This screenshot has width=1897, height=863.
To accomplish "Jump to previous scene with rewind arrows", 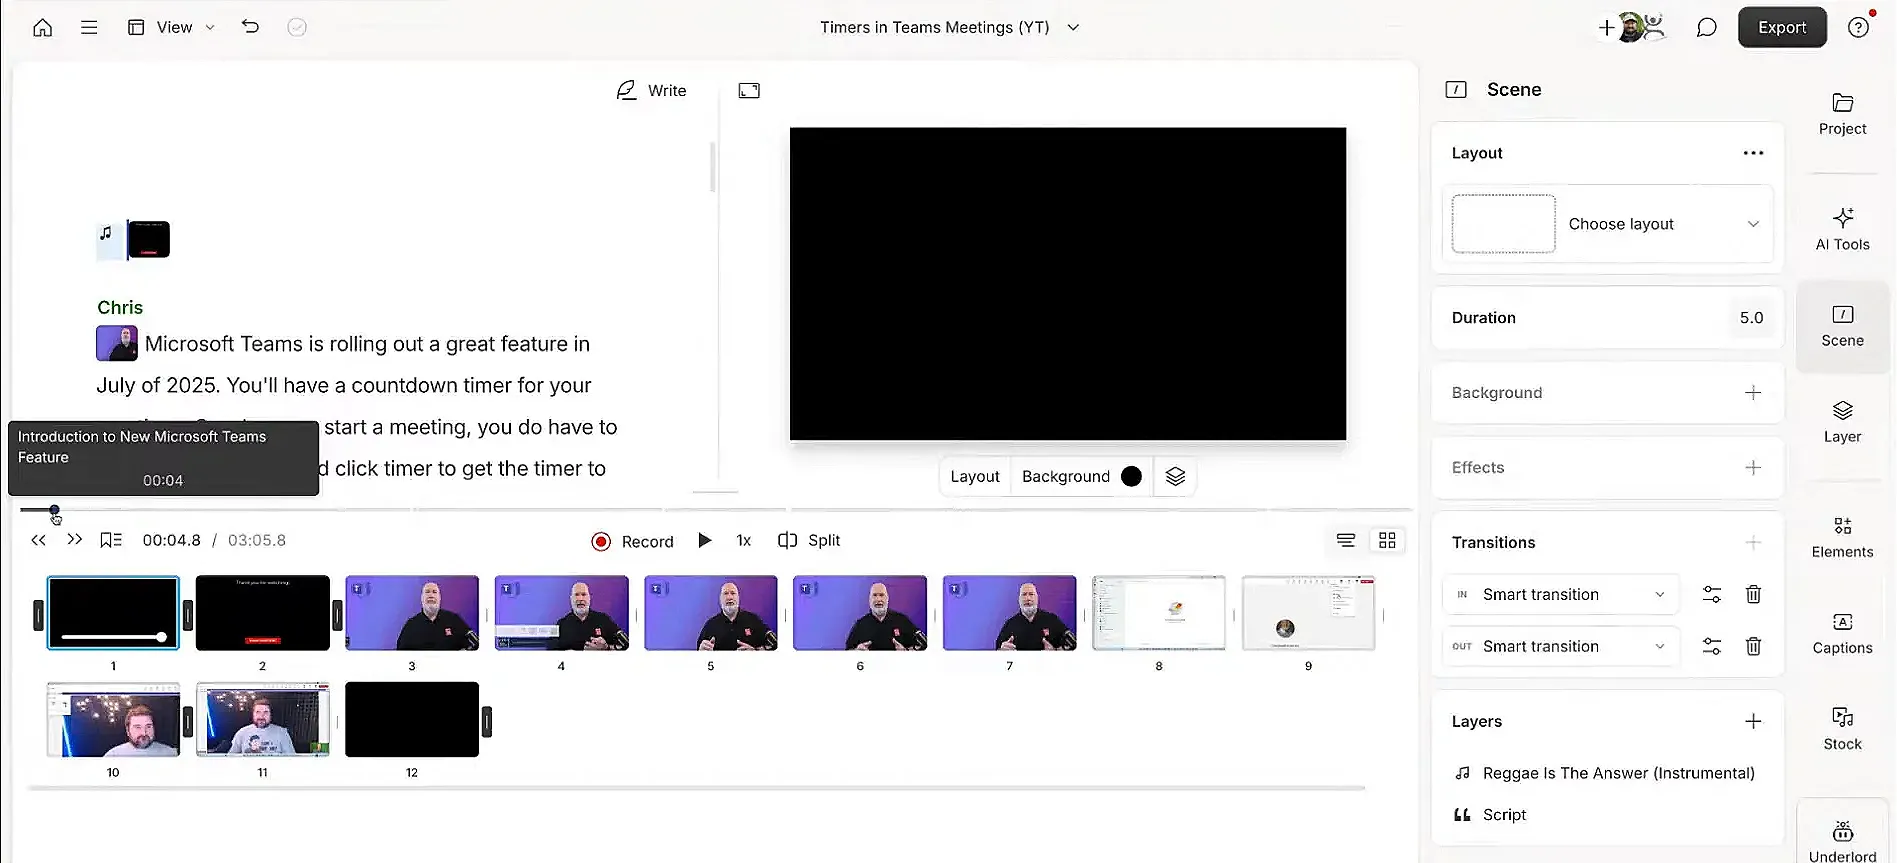I will coord(38,540).
